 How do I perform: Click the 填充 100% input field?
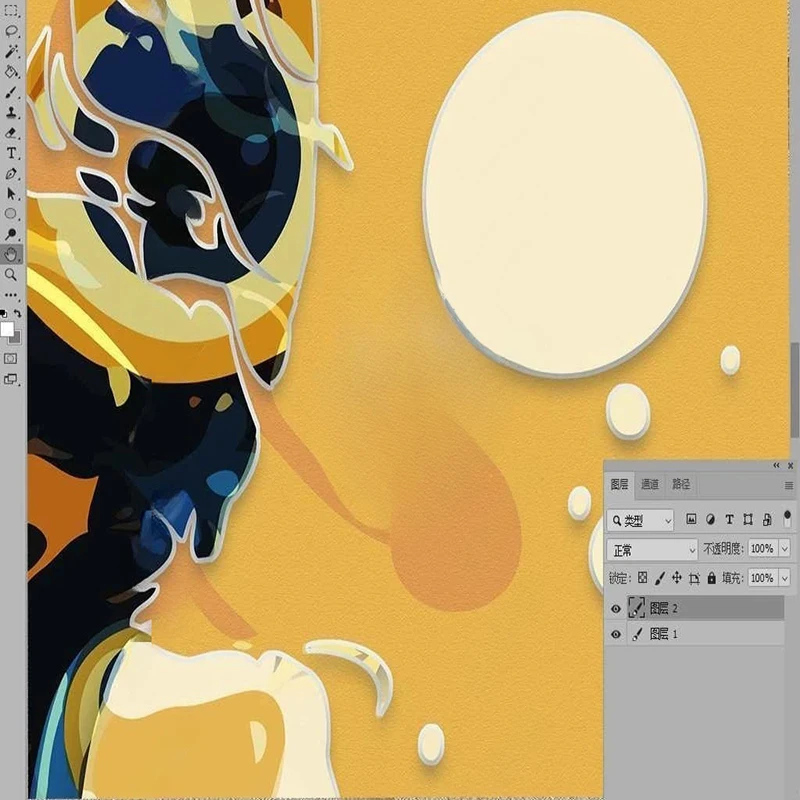(x=763, y=578)
